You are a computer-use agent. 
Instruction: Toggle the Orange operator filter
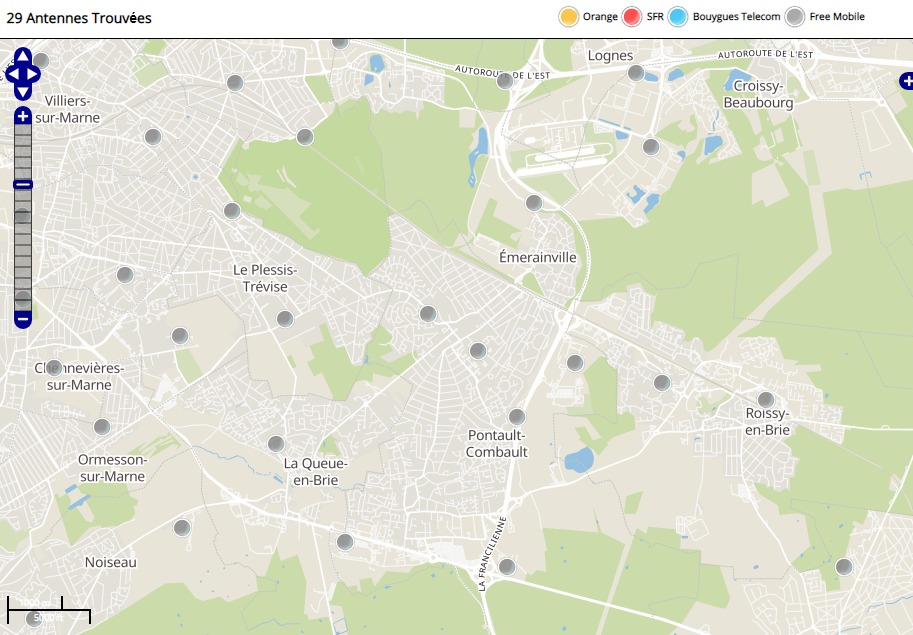[x=568, y=17]
